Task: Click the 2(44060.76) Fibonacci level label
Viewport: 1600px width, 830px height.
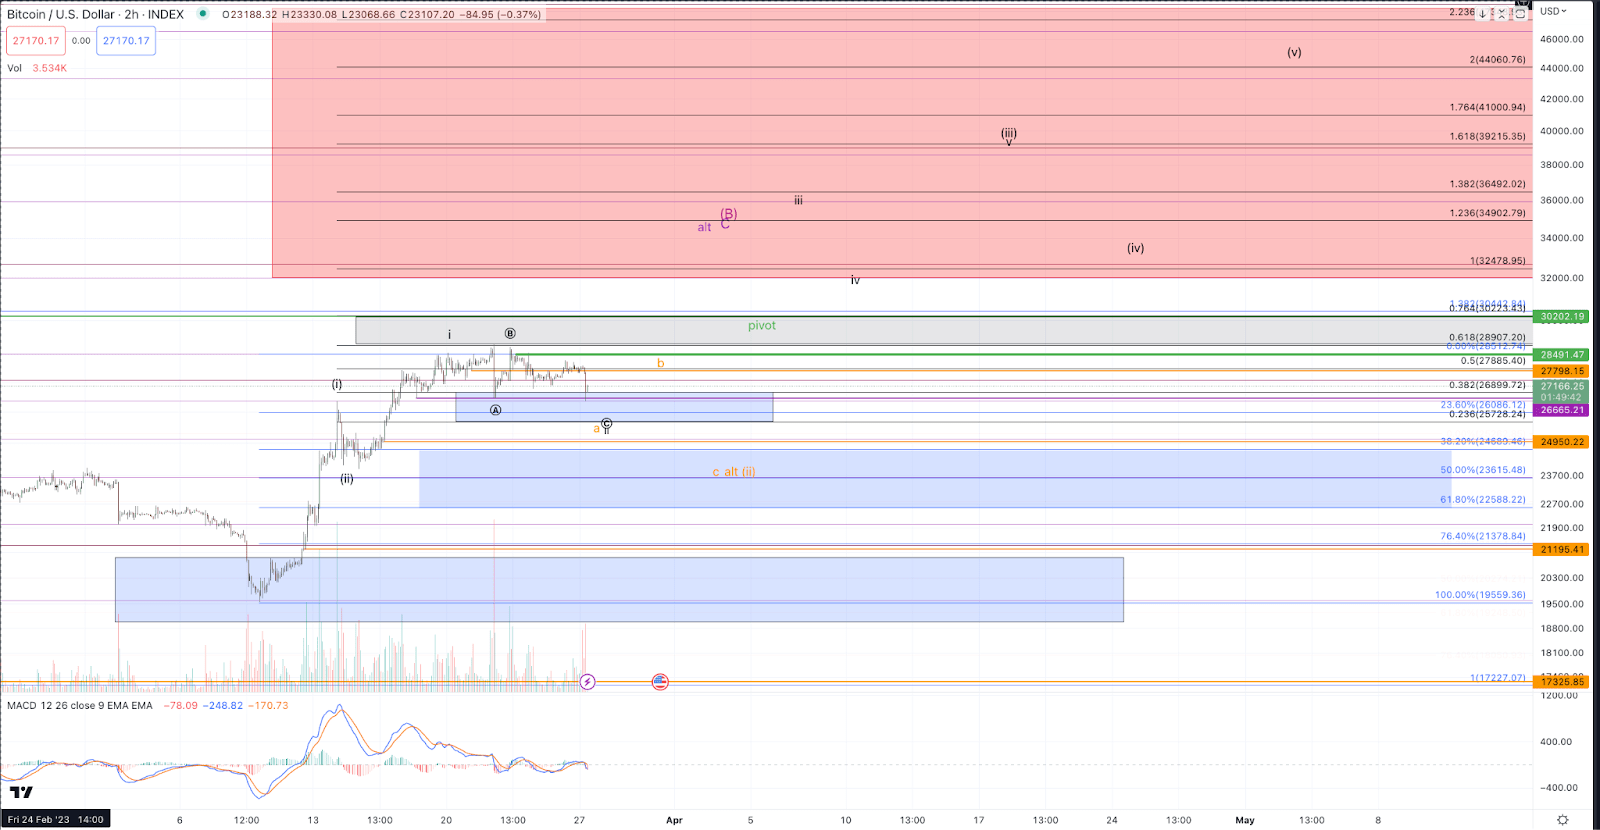Action: coord(1498,60)
